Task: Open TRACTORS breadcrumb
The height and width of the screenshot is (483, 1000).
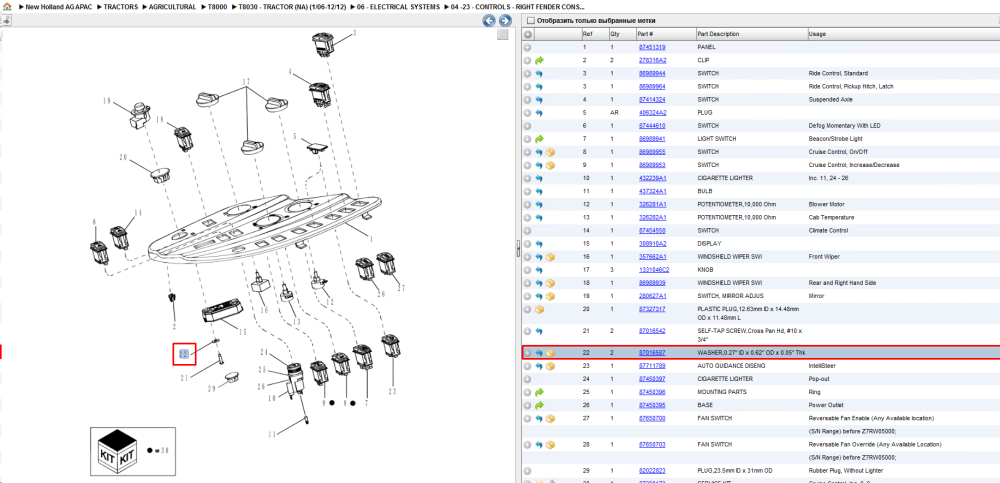Action: pyautogui.click(x=121, y=6)
